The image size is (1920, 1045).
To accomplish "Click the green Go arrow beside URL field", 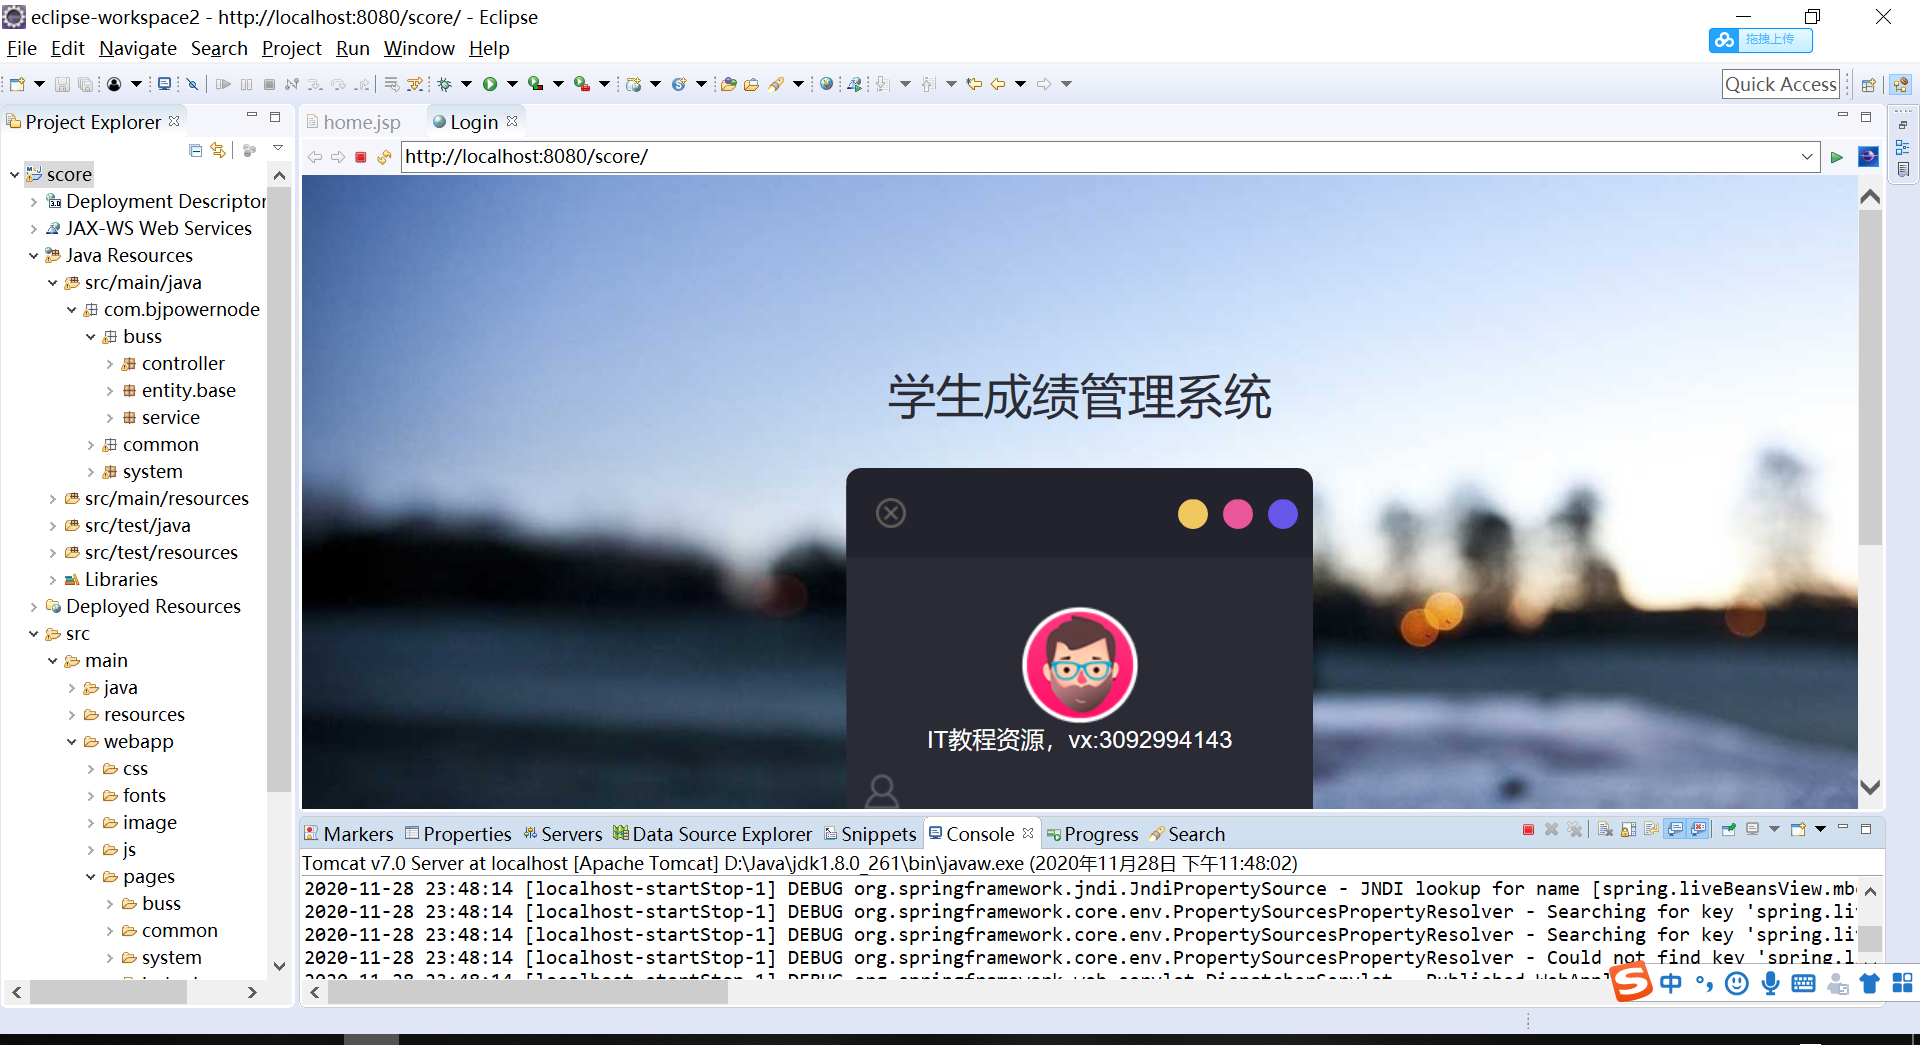I will (1837, 157).
